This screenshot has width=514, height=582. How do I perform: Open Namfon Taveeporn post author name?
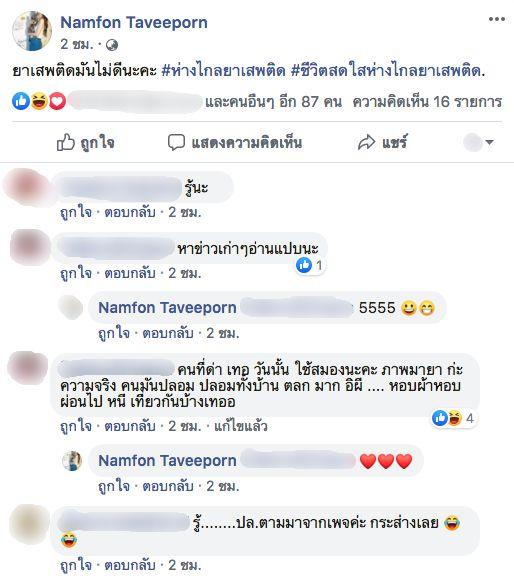pos(134,23)
